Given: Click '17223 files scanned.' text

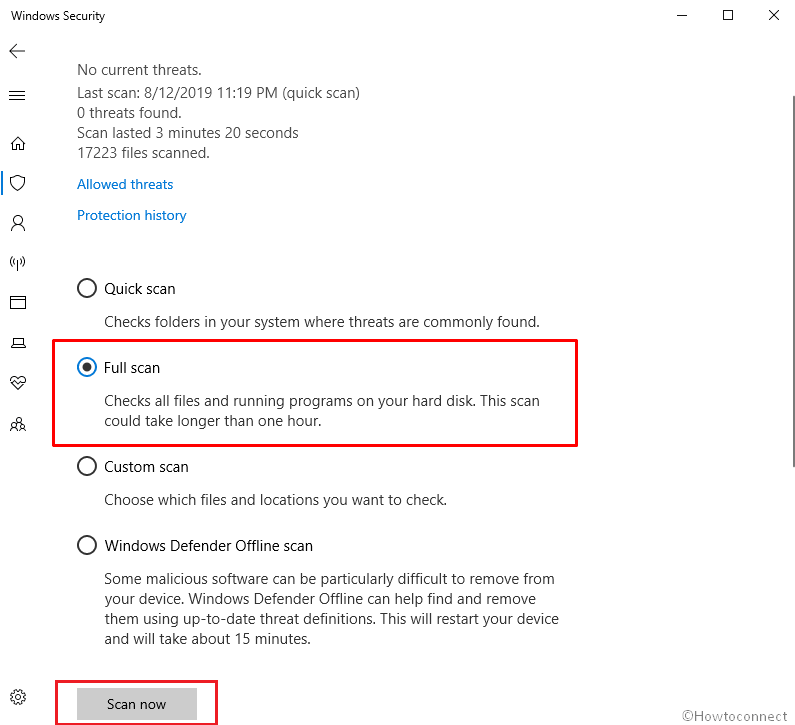Looking at the screenshot, I should point(143,153).
